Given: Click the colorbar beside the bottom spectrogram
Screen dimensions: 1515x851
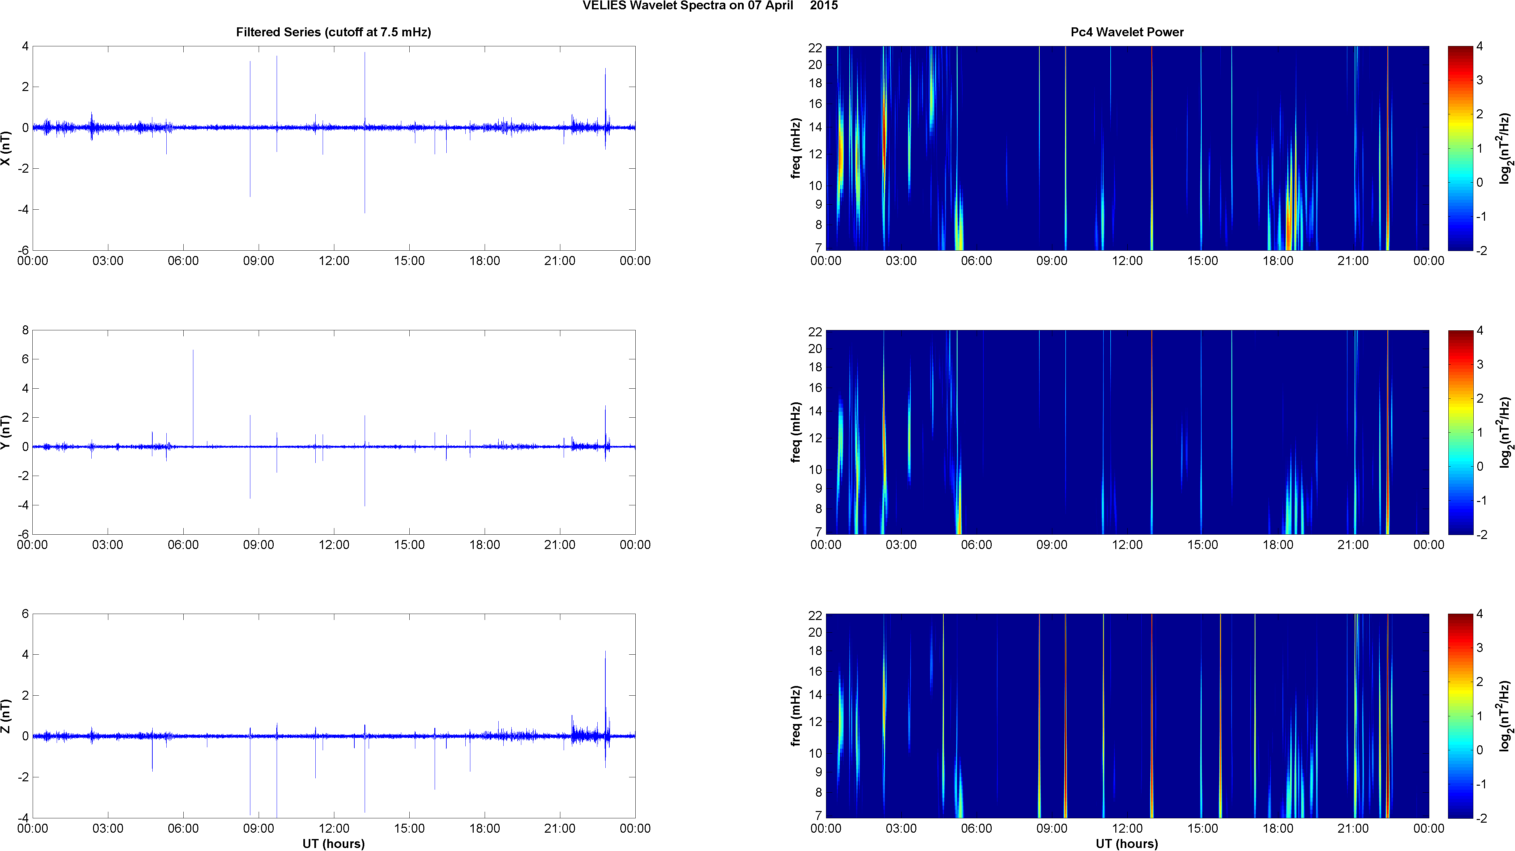Looking at the screenshot, I should pos(1460,716).
